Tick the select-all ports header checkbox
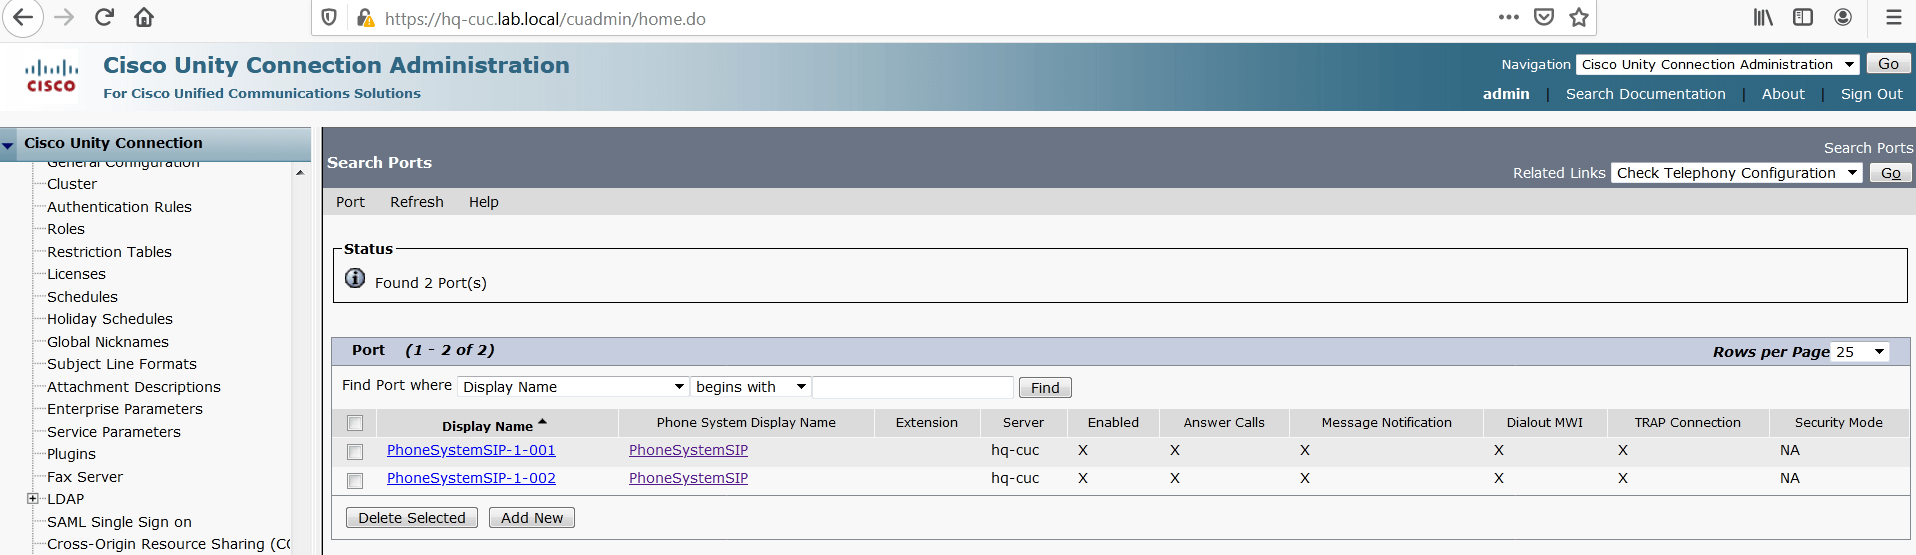 click(355, 423)
